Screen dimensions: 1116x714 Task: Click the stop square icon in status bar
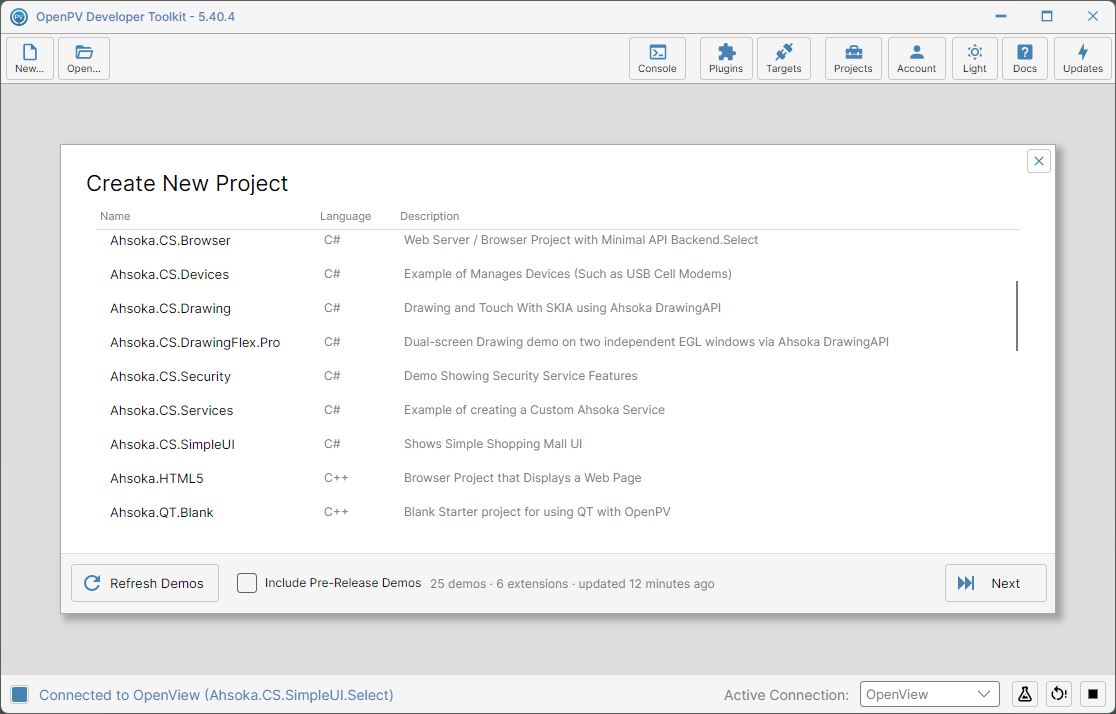[1093, 694]
